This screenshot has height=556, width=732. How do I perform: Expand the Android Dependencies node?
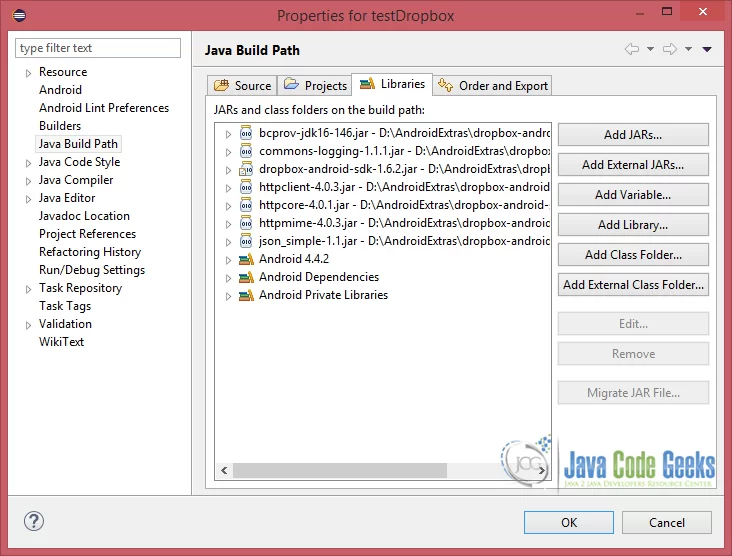(x=228, y=278)
